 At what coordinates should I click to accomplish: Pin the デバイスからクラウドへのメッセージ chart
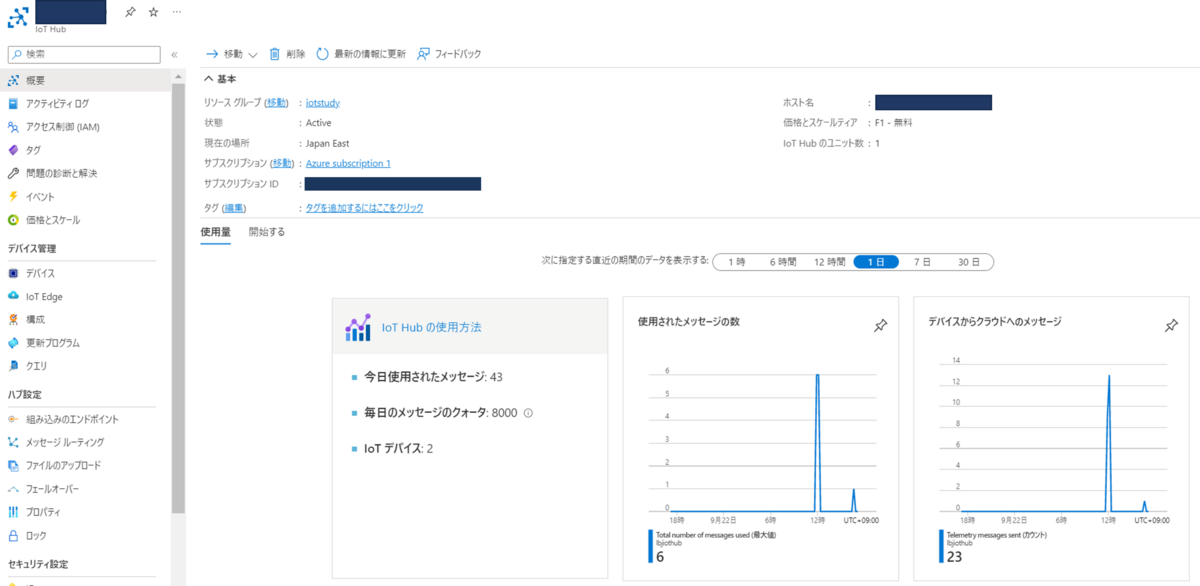pos(1171,326)
